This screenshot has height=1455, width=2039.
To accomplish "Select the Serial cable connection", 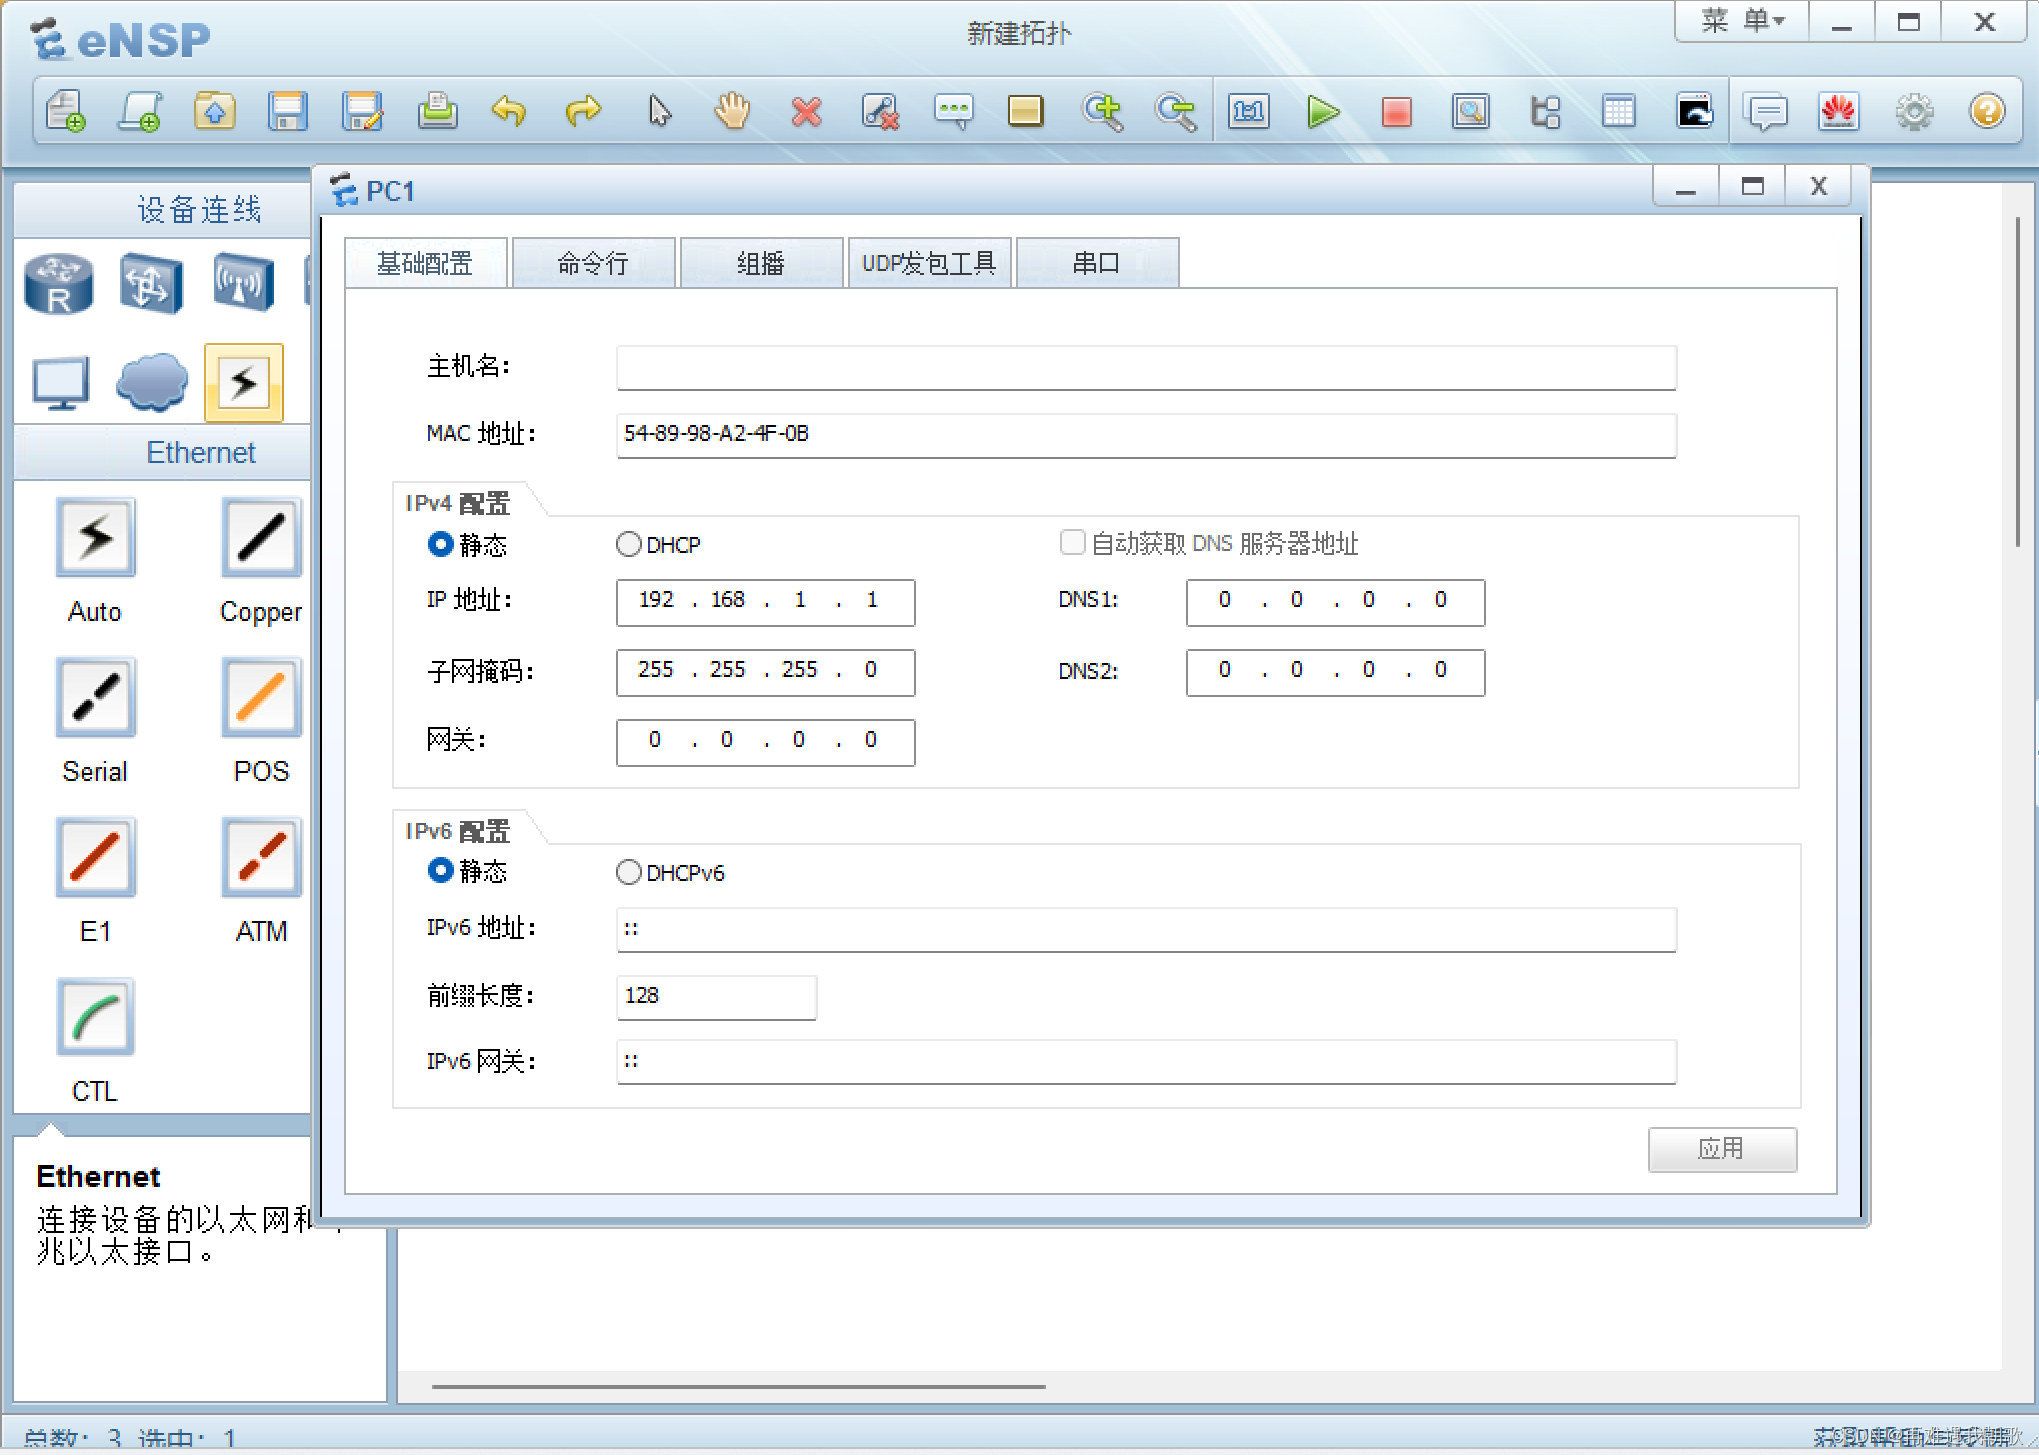I will 96,698.
